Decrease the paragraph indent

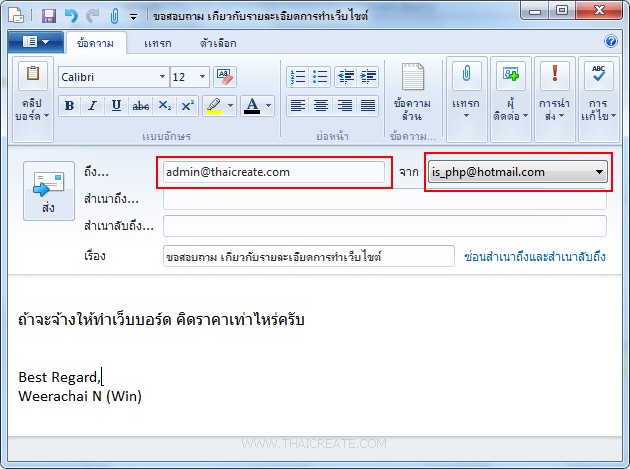(x=346, y=77)
